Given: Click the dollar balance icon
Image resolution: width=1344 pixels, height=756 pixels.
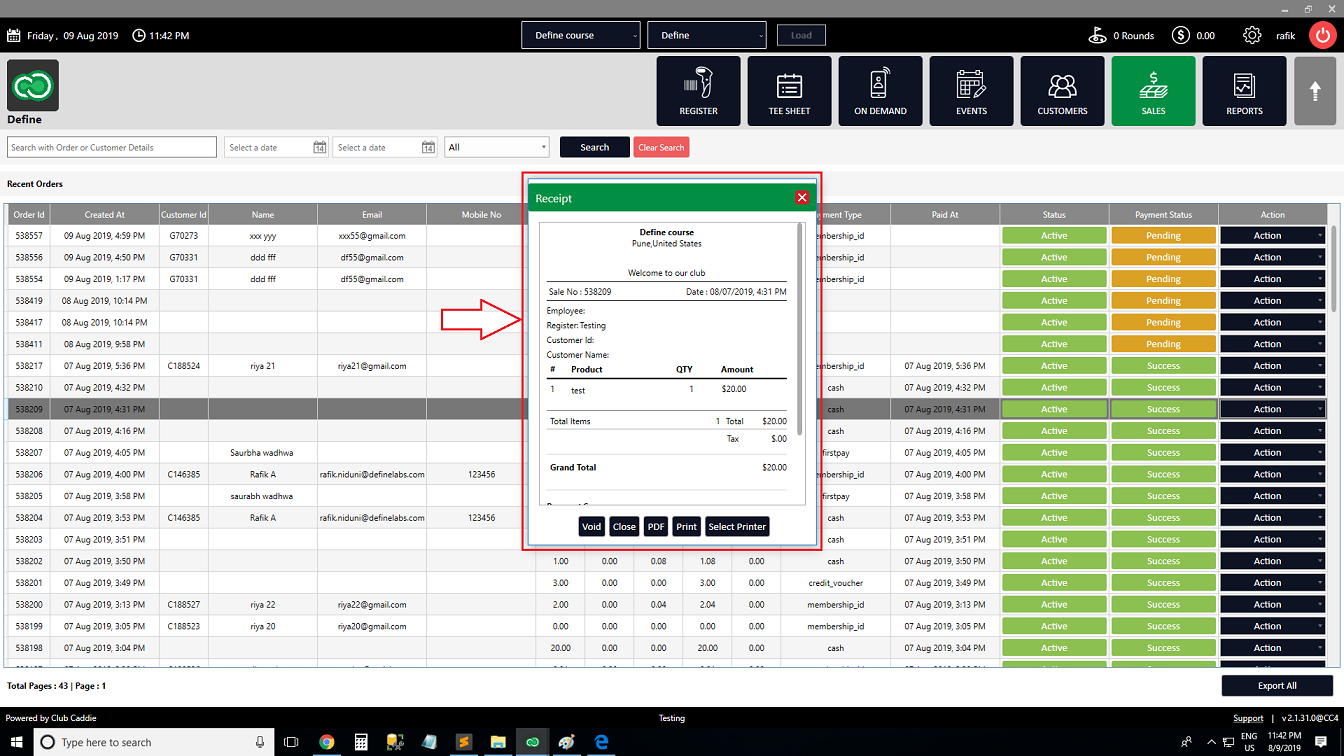Looking at the screenshot, I should tap(1181, 35).
